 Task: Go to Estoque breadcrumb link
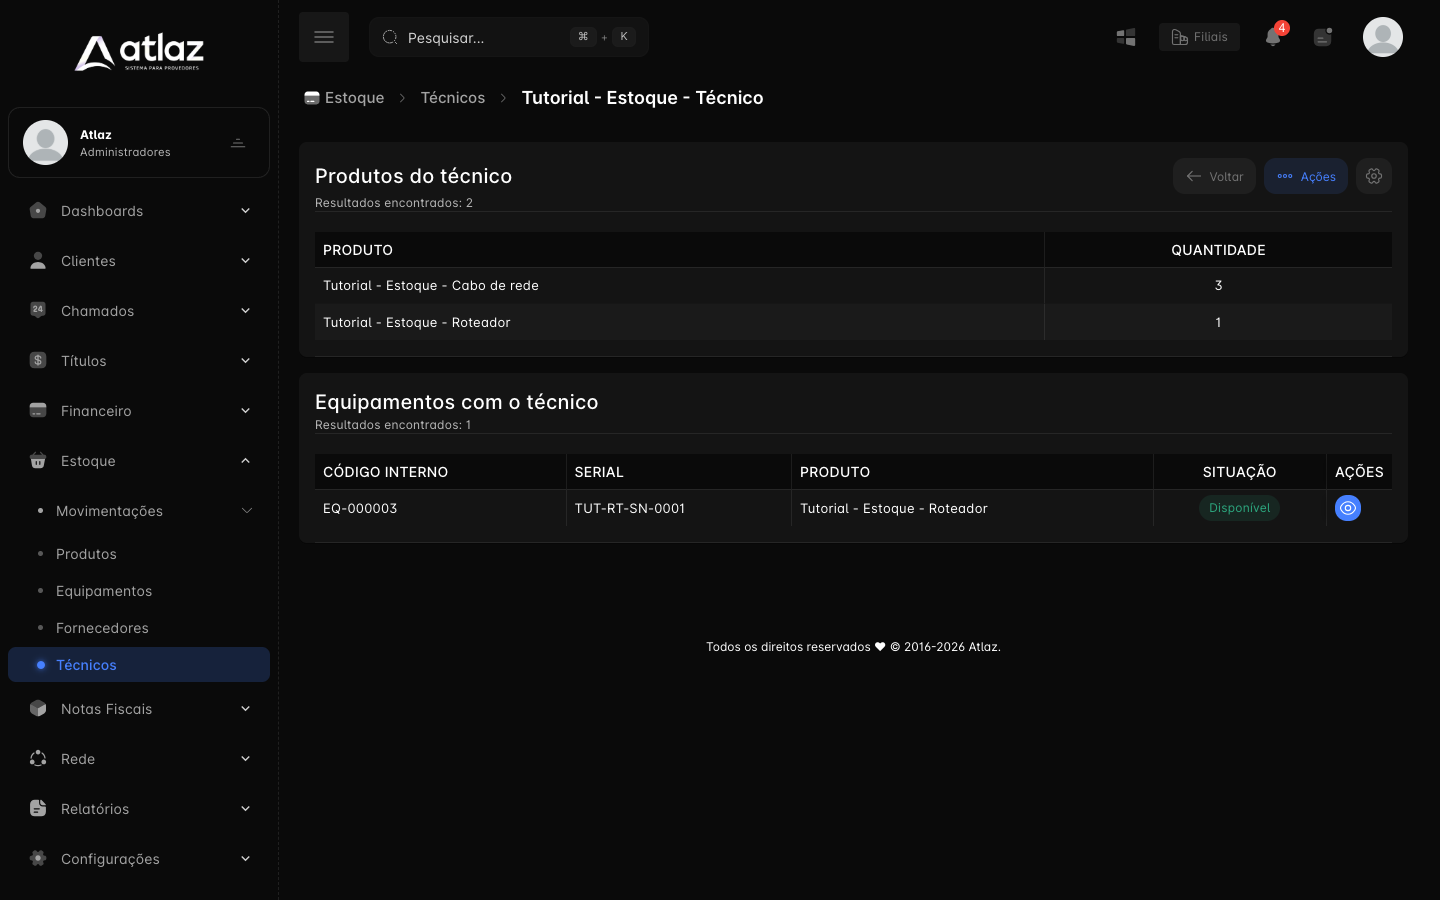pyautogui.click(x=344, y=98)
